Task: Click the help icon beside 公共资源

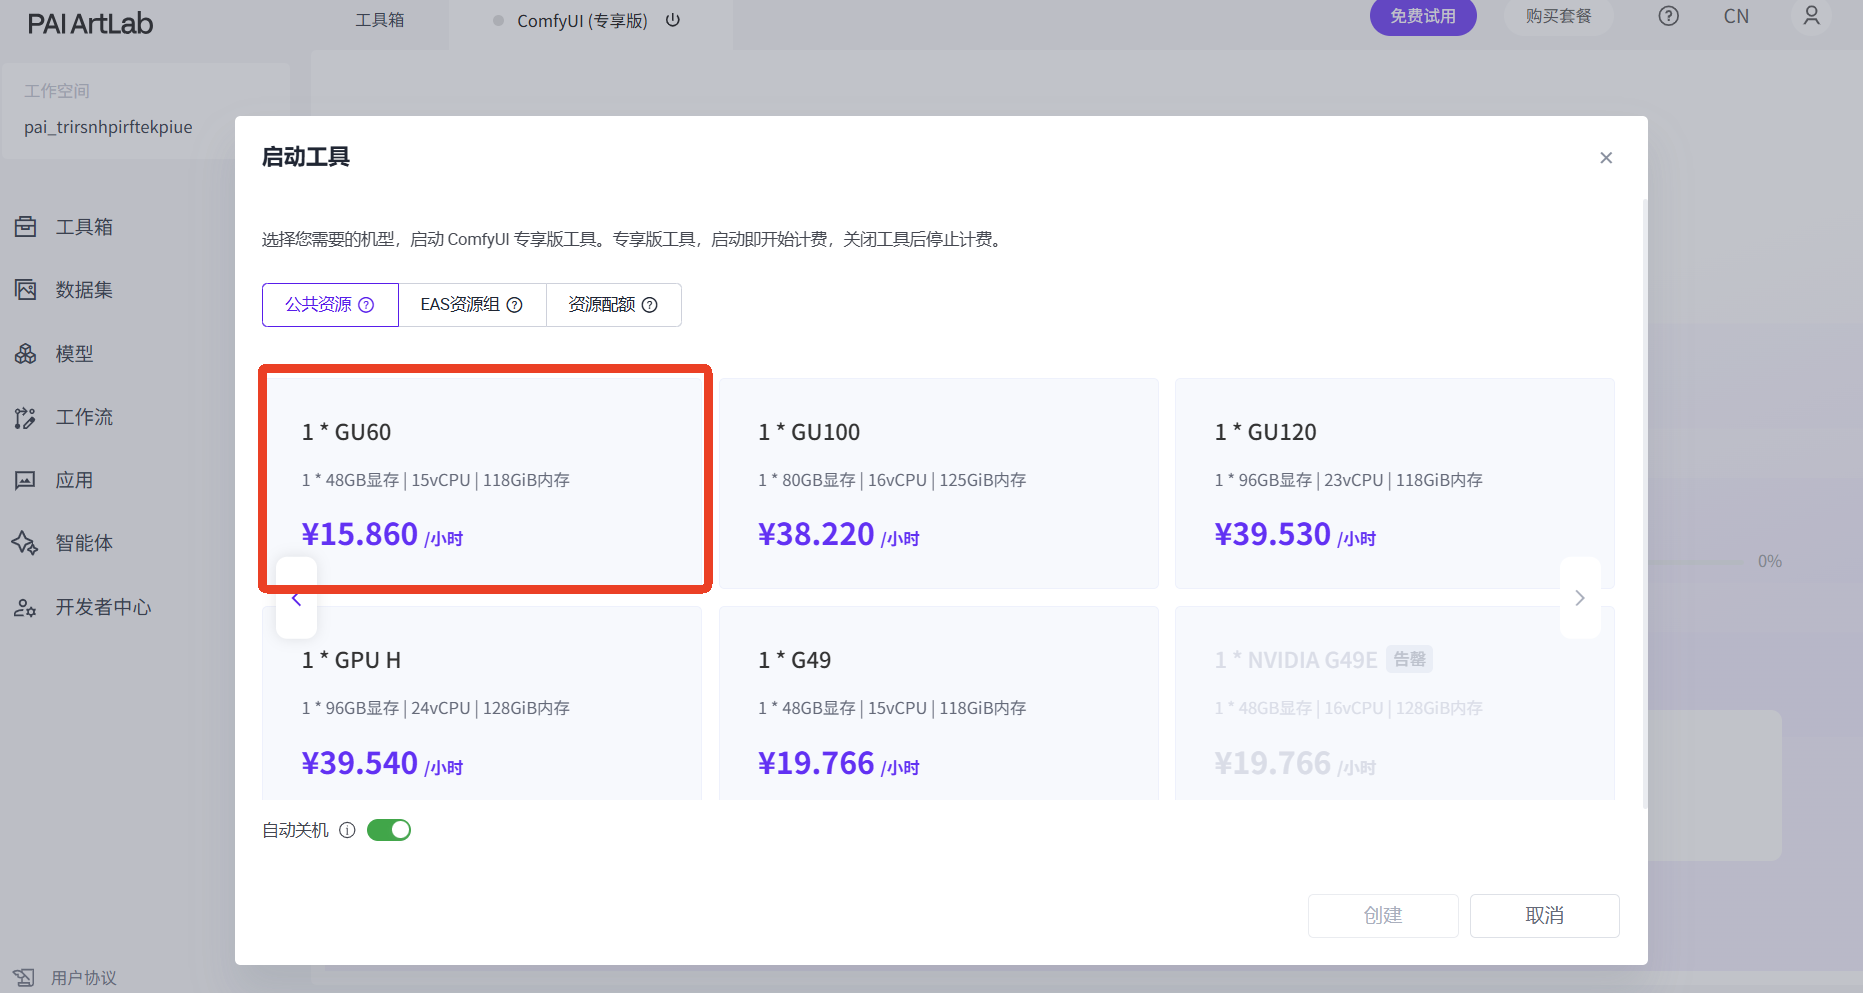Action: click(x=366, y=305)
